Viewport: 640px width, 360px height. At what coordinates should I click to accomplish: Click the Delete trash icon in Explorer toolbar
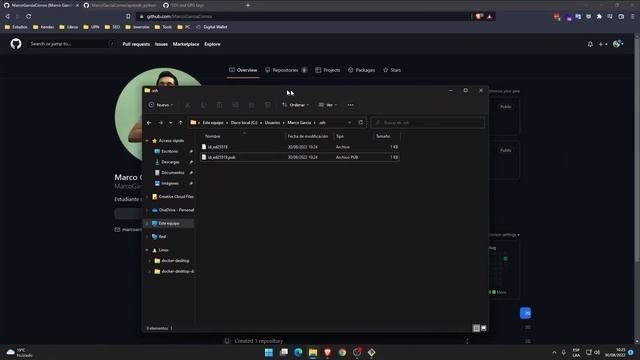[268, 105]
